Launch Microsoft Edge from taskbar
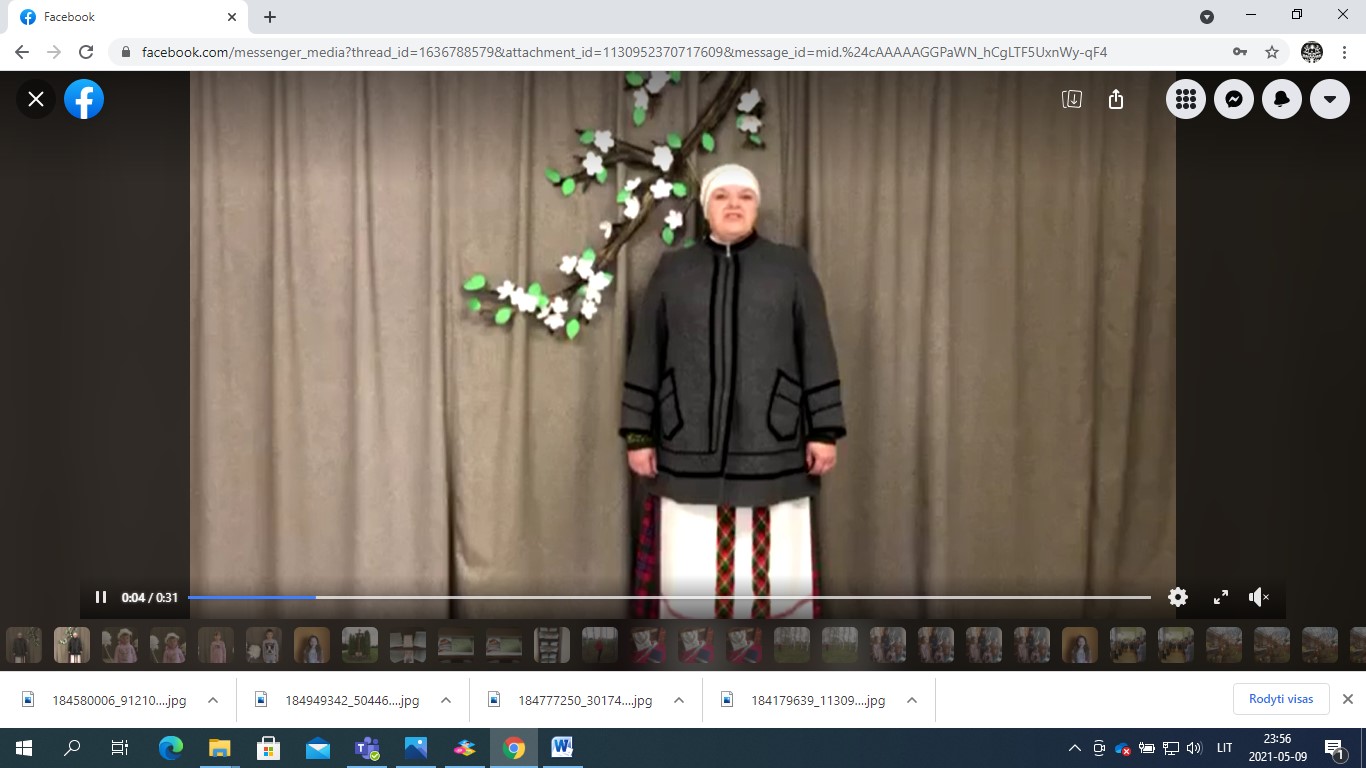1366x768 pixels. click(171, 748)
